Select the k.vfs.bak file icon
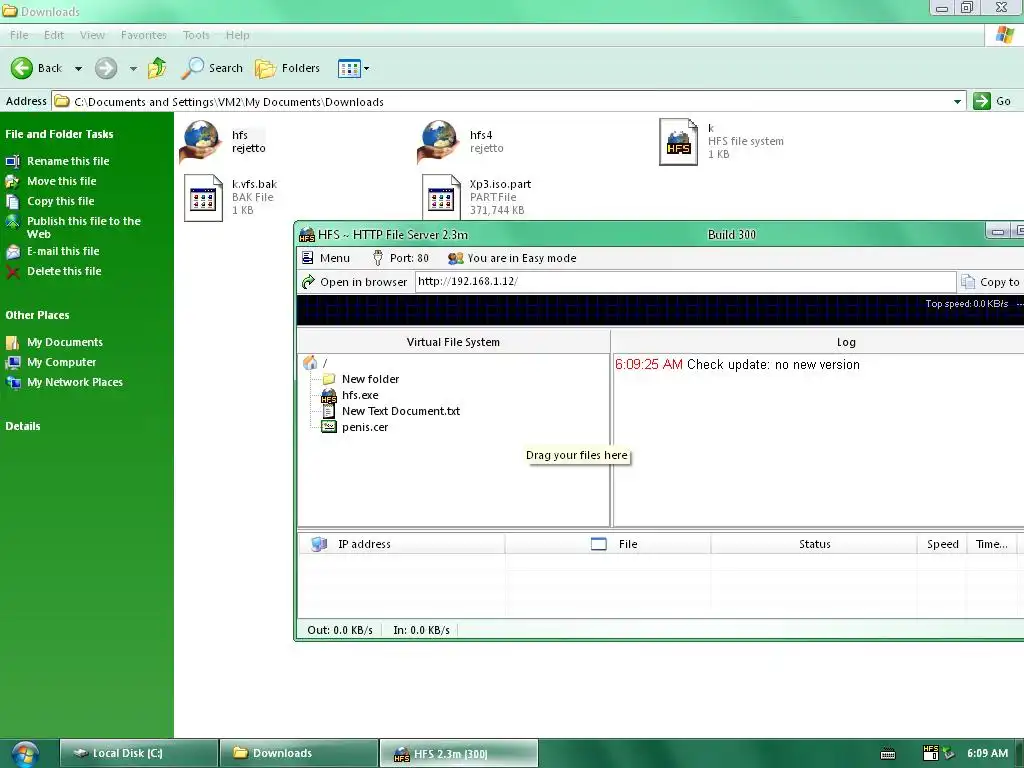1024x768 pixels. 203,198
